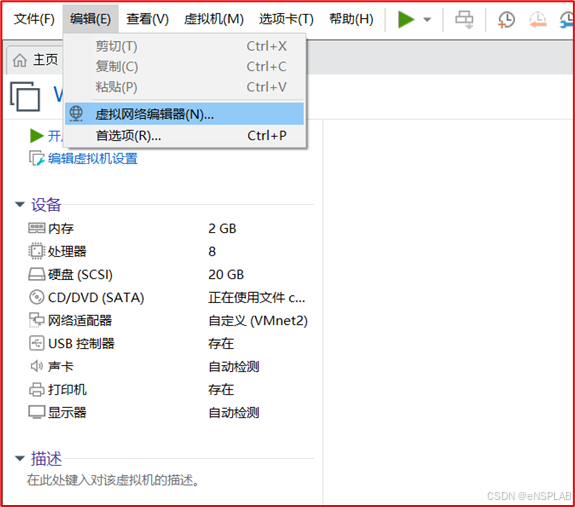Click the 处理器 processor chip icon
Image resolution: width=575 pixels, height=507 pixels.
point(37,251)
